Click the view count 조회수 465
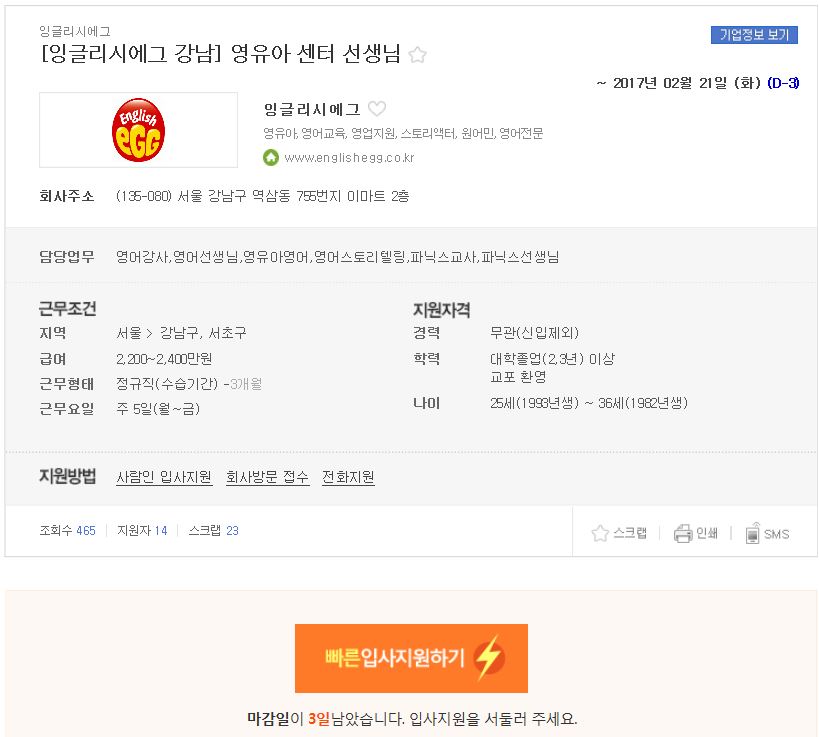819x737 pixels. (67, 531)
